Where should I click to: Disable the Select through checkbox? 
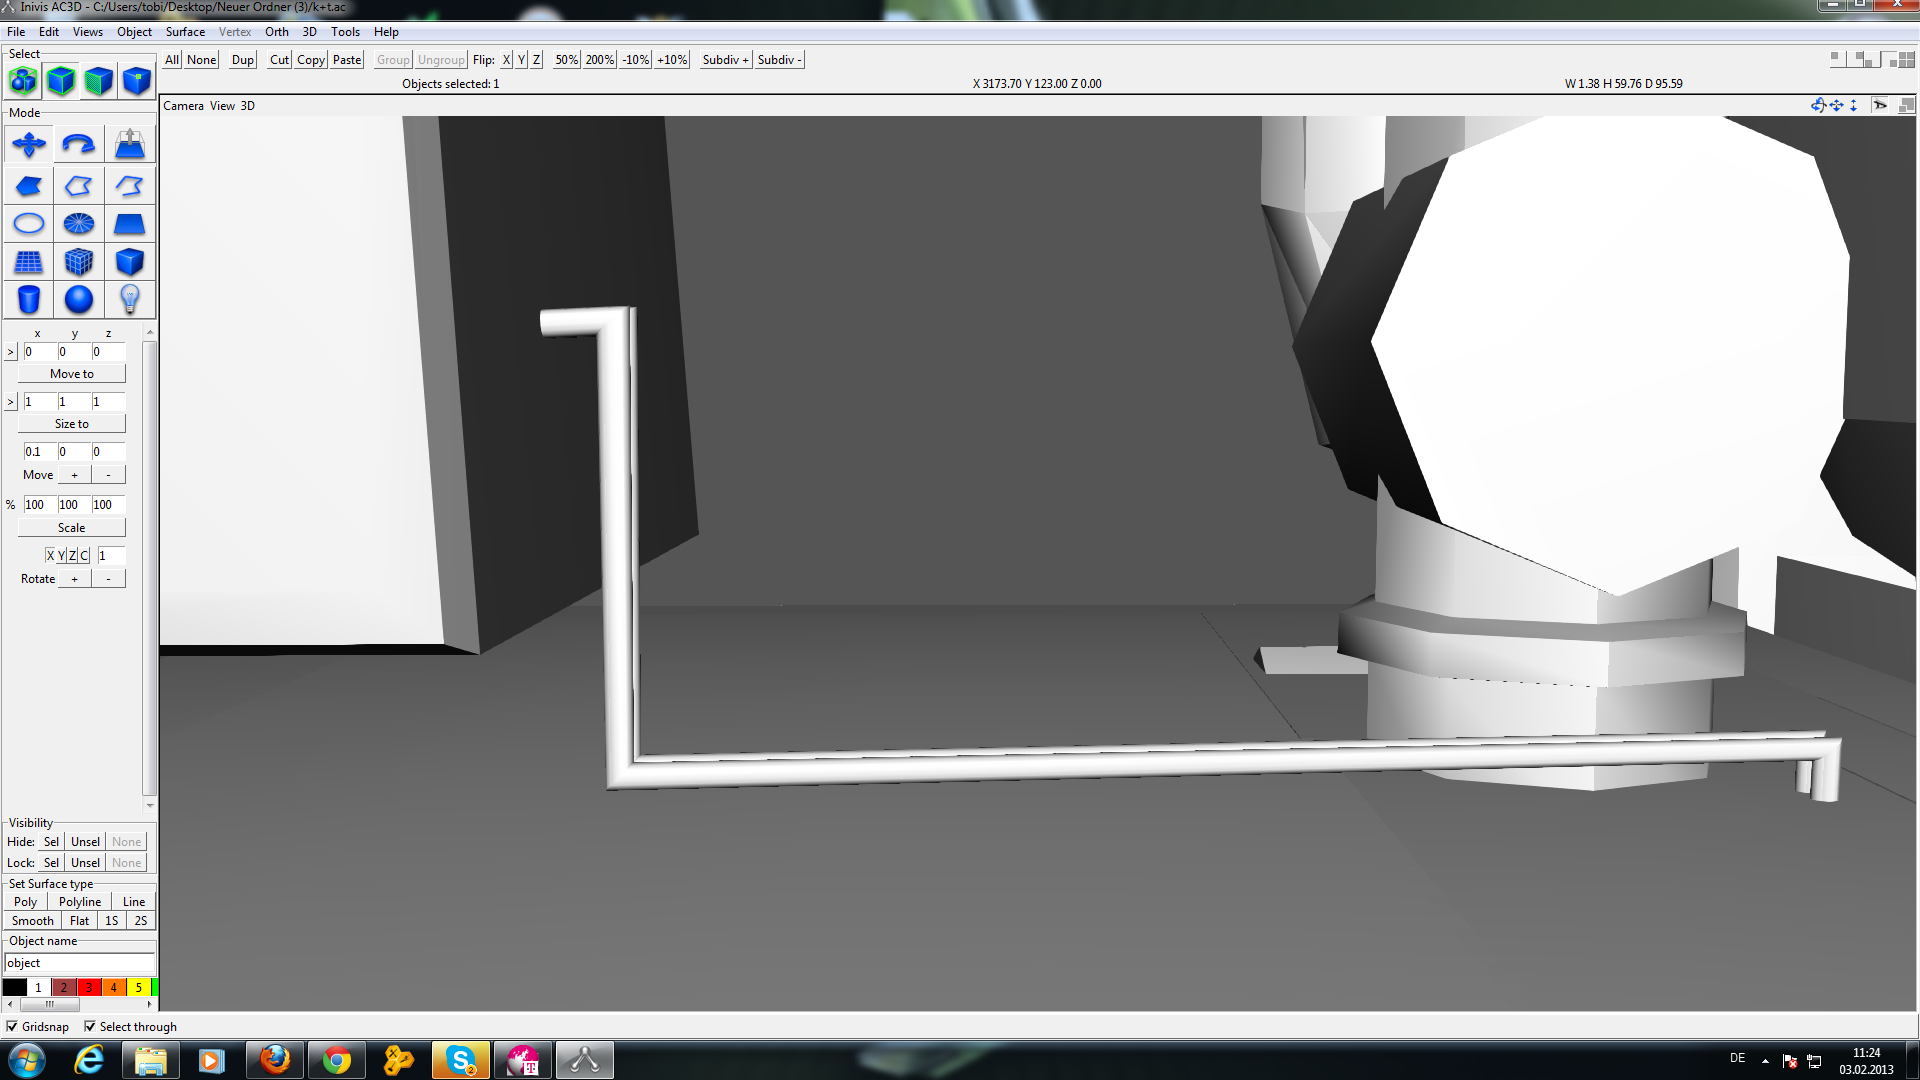pos(90,1026)
